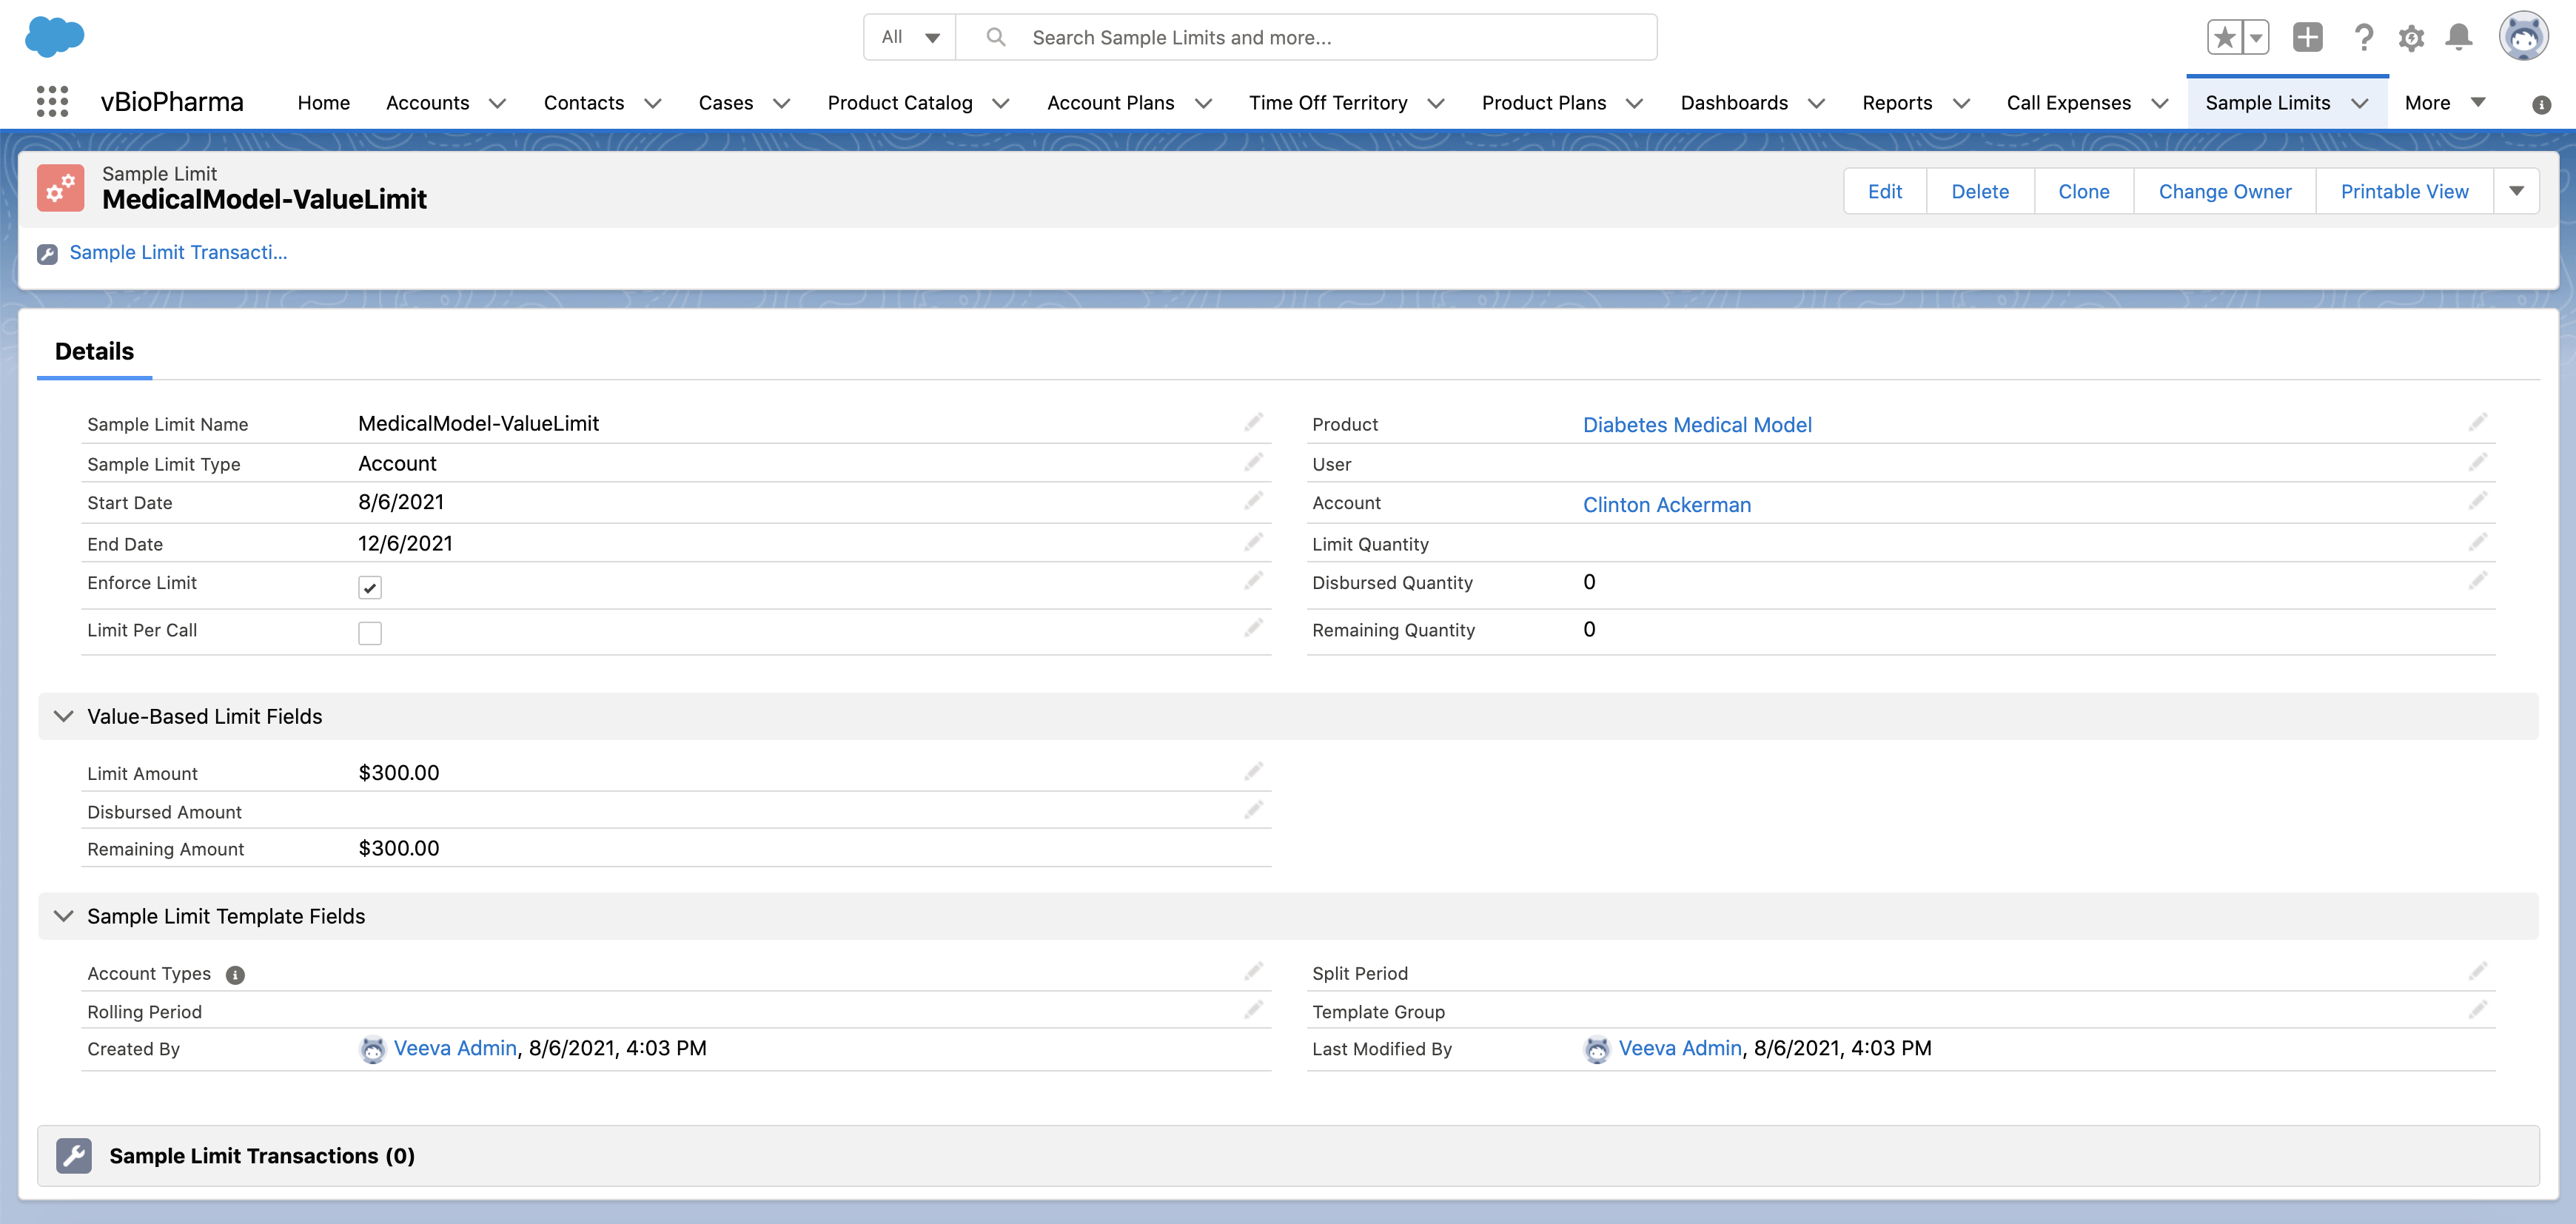Viewport: 2576px width, 1224px height.
Task: Click the Account Types info icon
Action: [x=235, y=975]
